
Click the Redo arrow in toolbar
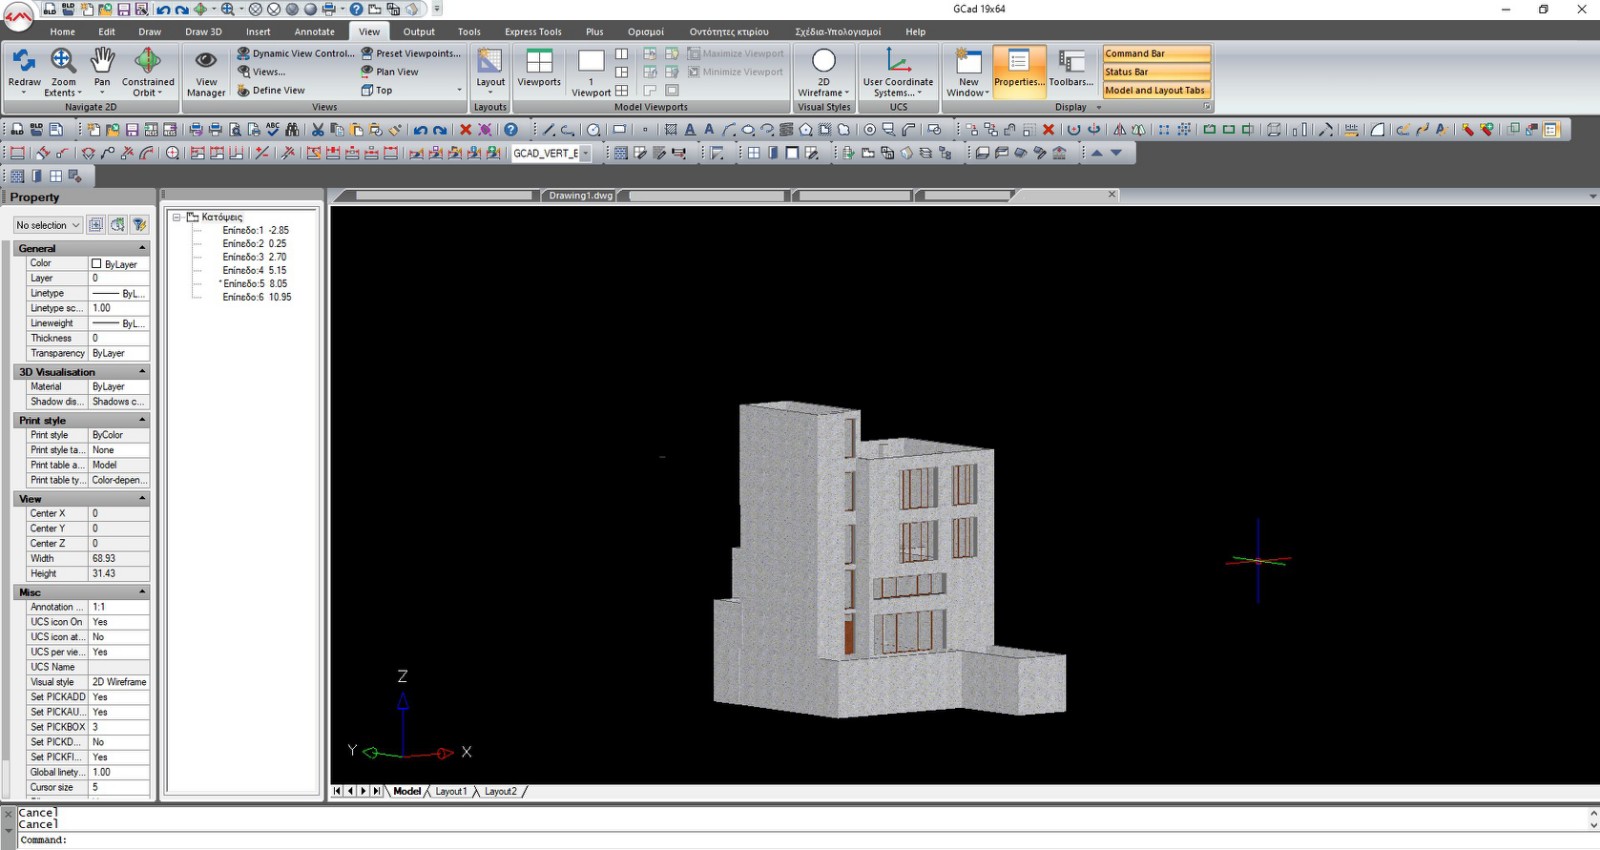coord(440,129)
